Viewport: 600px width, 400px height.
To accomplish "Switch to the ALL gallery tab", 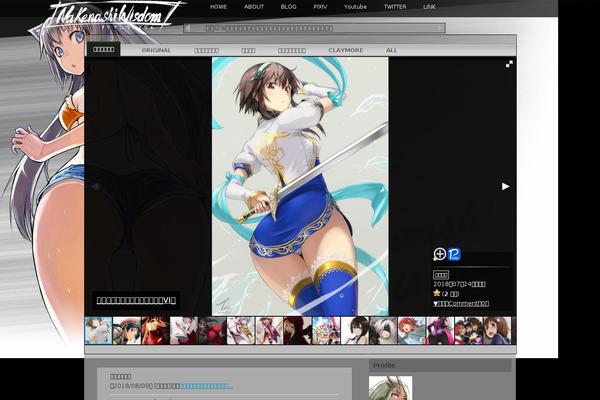I will [391, 50].
